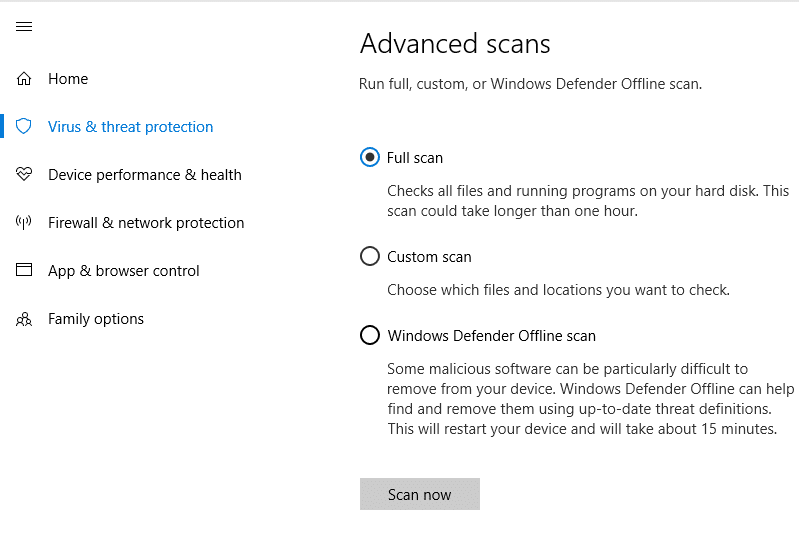Go to the Home label in sidebar
799x536 pixels.
tap(68, 79)
